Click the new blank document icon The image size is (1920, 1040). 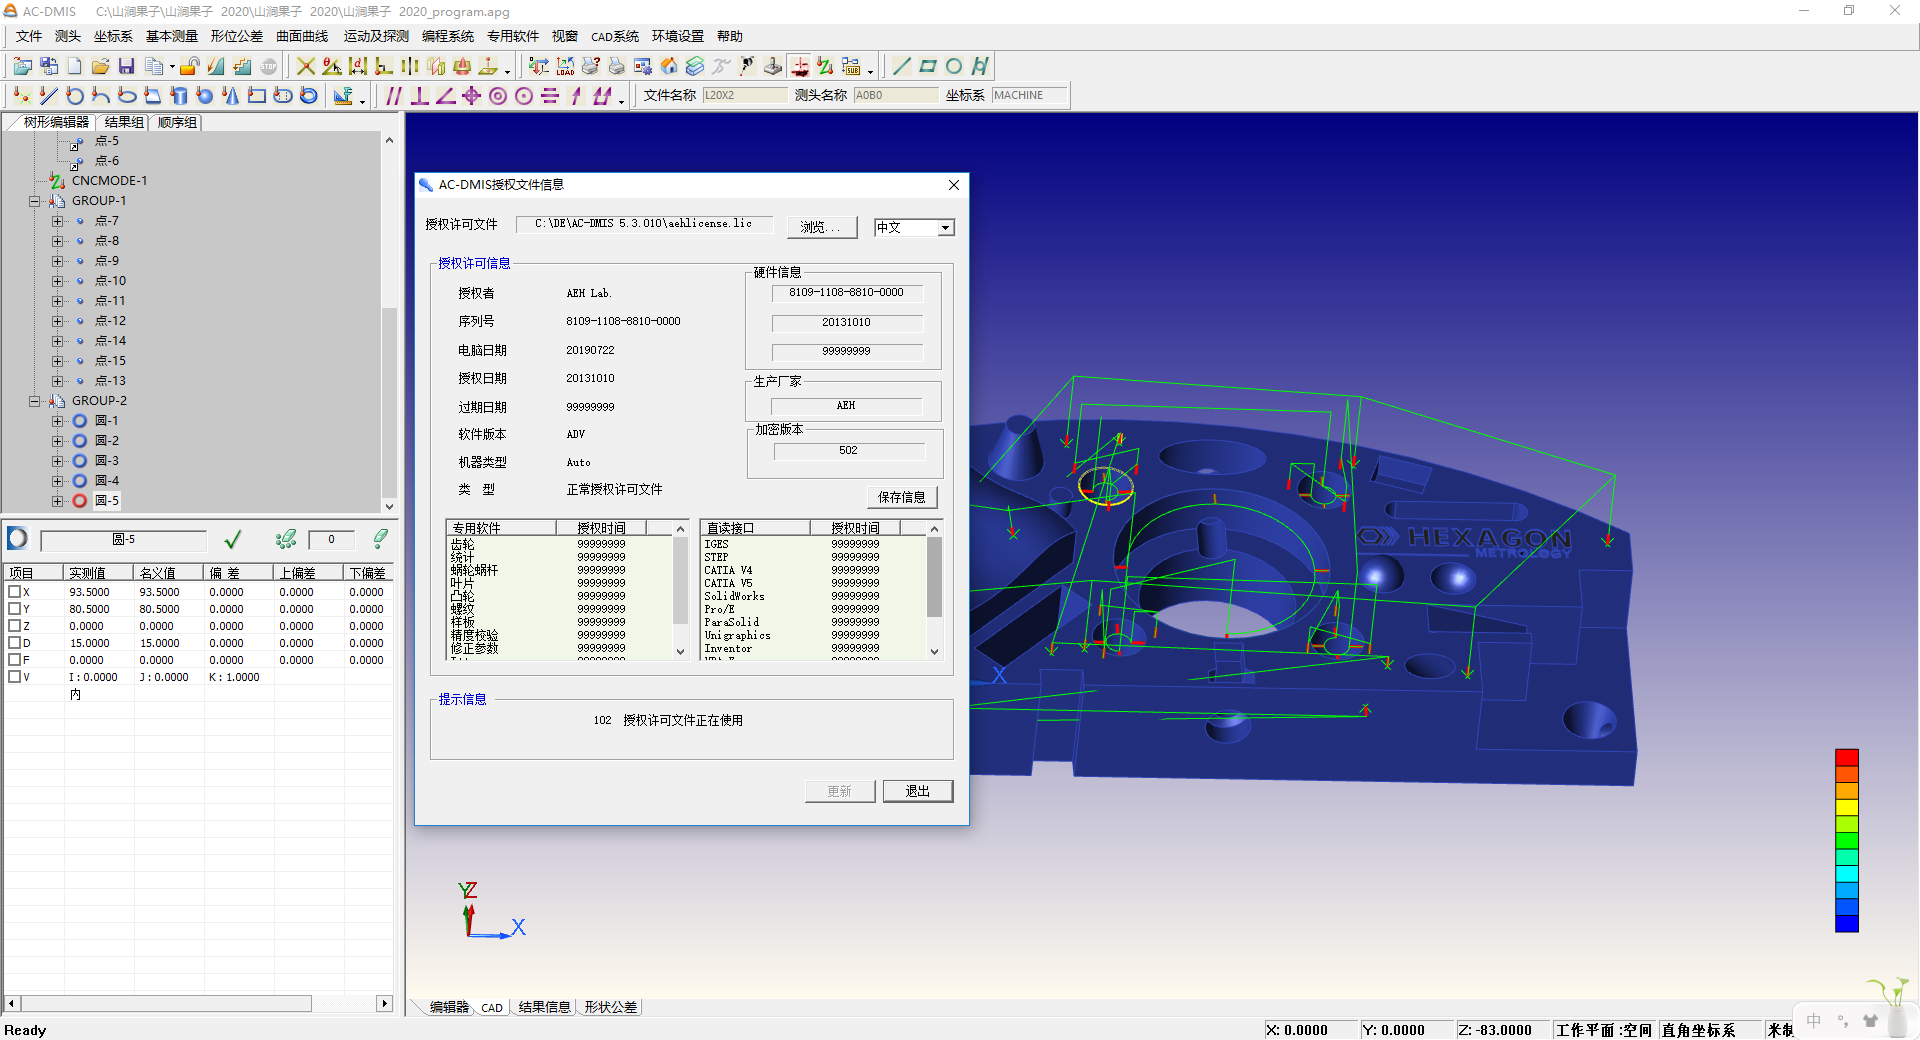75,66
